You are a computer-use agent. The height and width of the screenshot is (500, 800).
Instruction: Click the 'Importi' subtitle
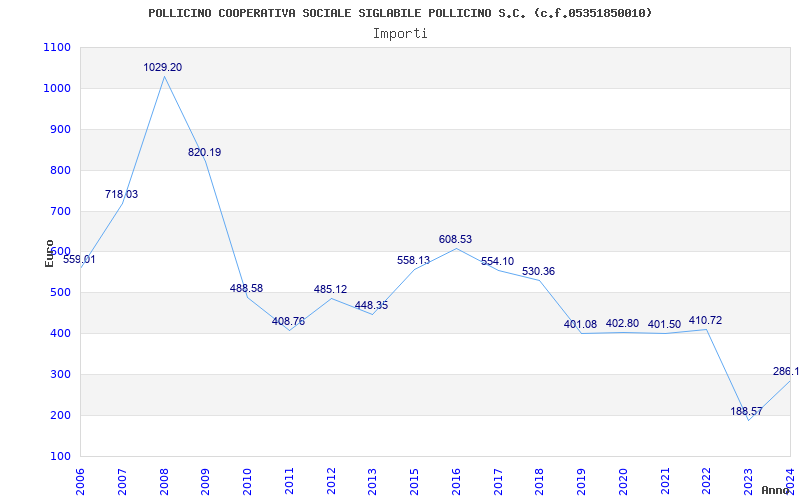point(400,34)
